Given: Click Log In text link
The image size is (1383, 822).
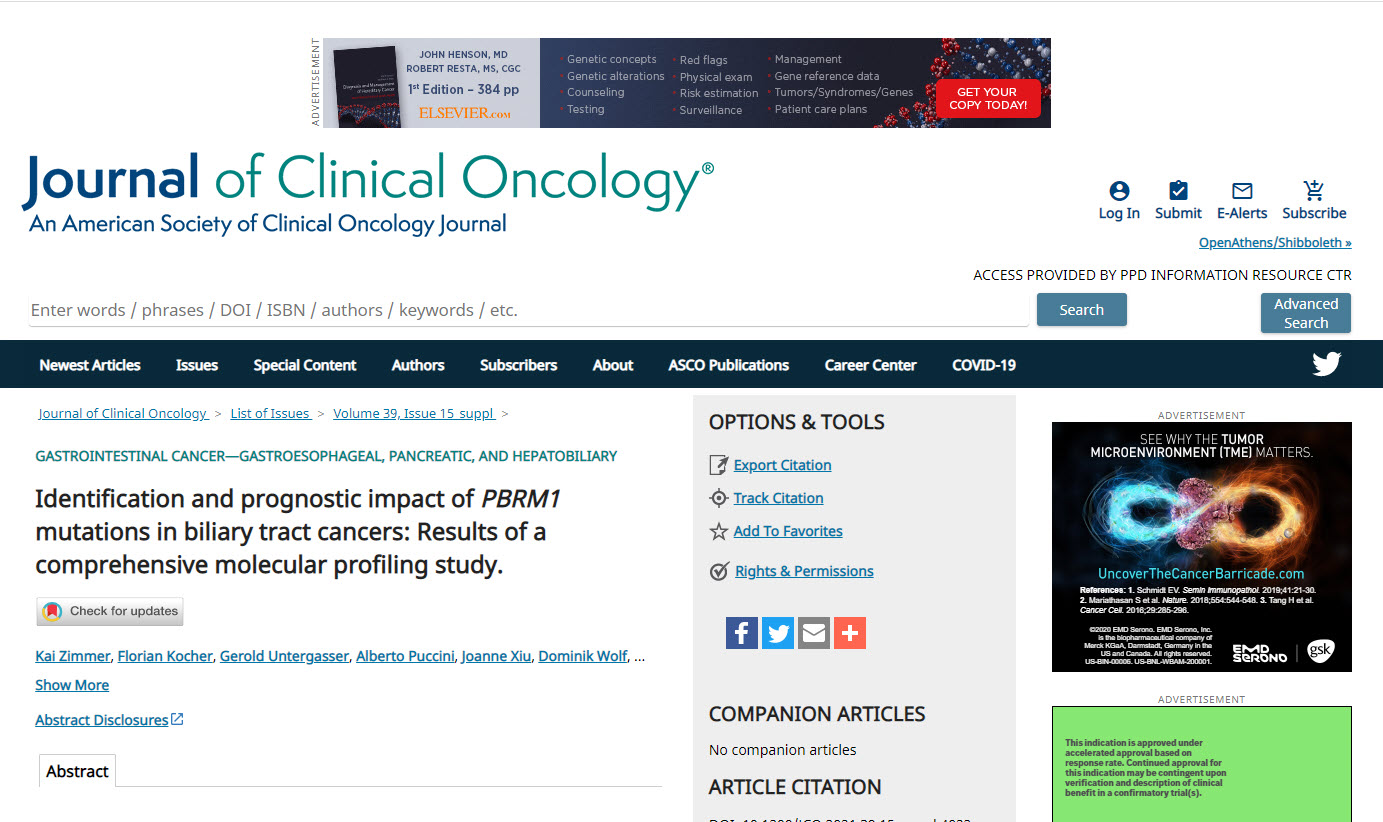Looking at the screenshot, I should coord(1119,213).
